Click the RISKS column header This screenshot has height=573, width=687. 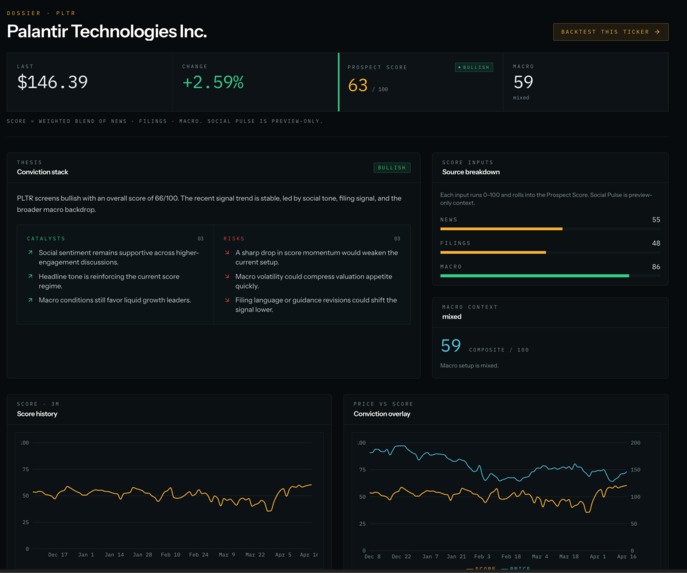coord(234,238)
